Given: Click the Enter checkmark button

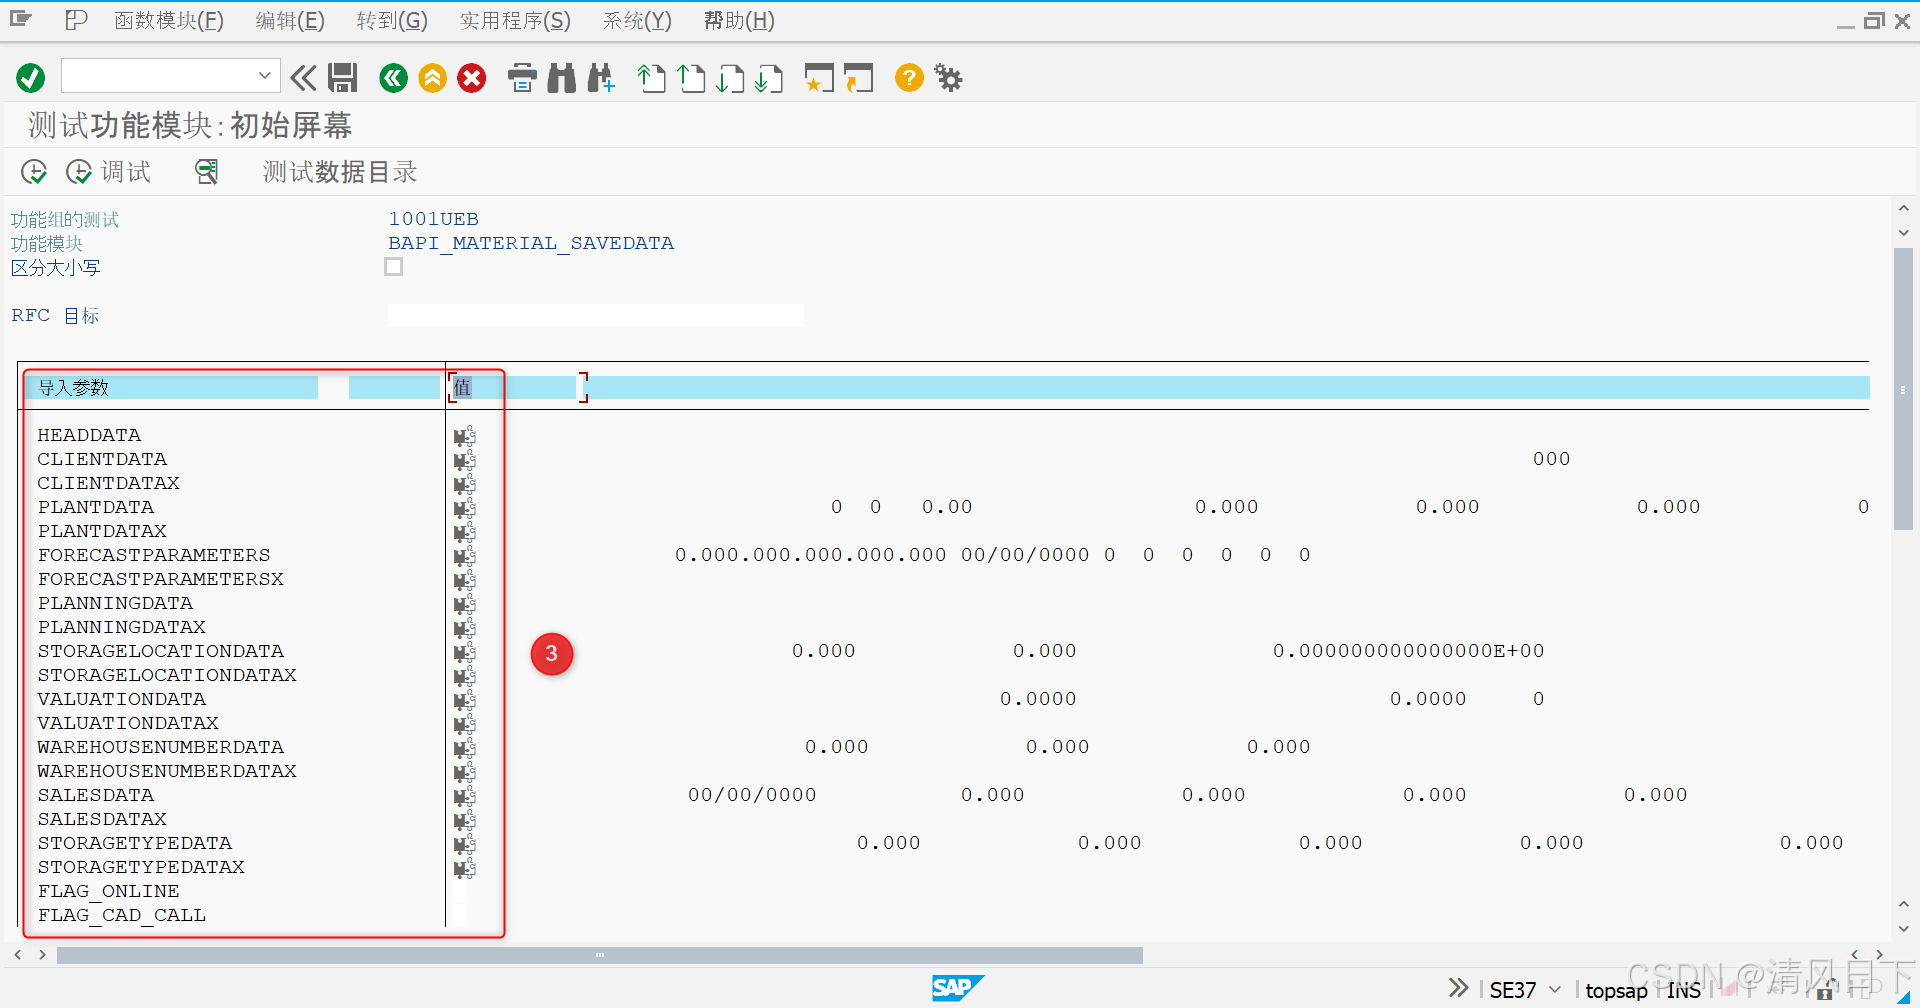Looking at the screenshot, I should coord(29,77).
